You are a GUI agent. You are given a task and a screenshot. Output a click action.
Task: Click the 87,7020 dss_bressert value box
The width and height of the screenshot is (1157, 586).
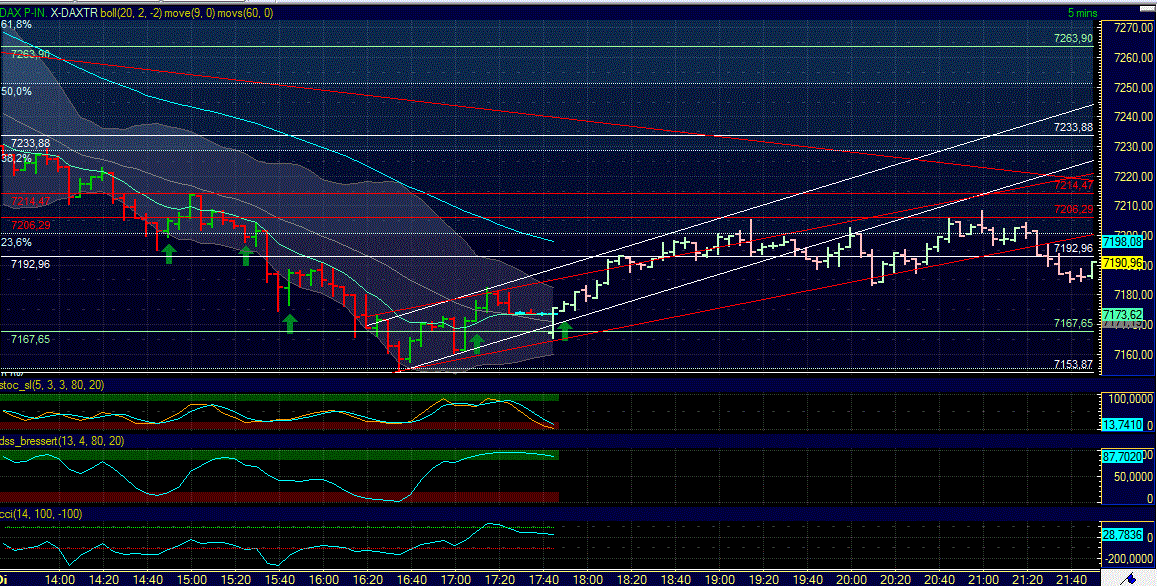[x=1122, y=458]
